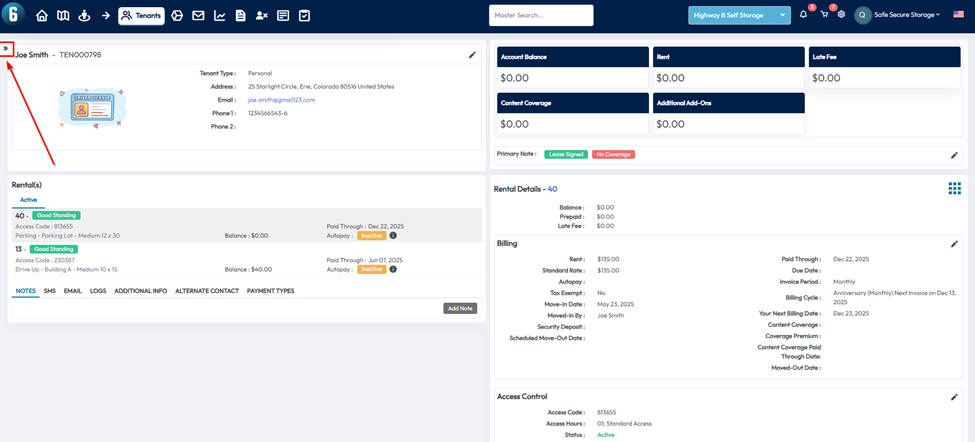
Task: Expand the collapsed sidebar with double-chevron
Action: point(7,48)
